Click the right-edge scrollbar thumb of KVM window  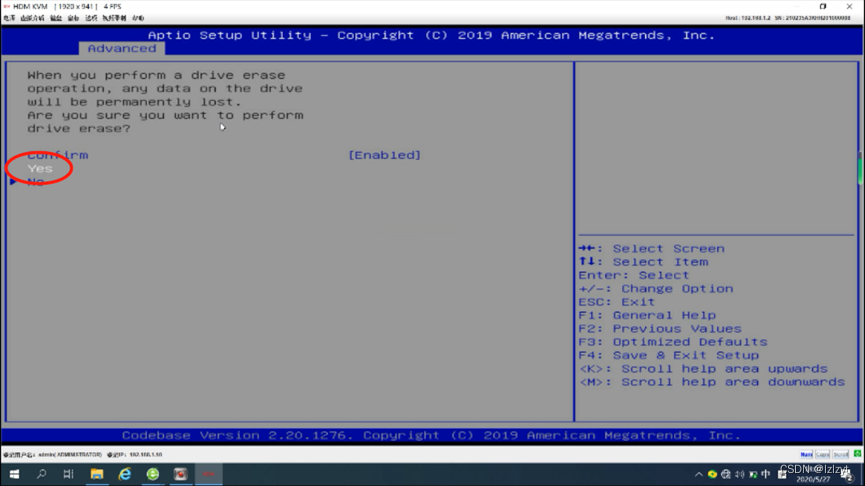(x=859, y=168)
